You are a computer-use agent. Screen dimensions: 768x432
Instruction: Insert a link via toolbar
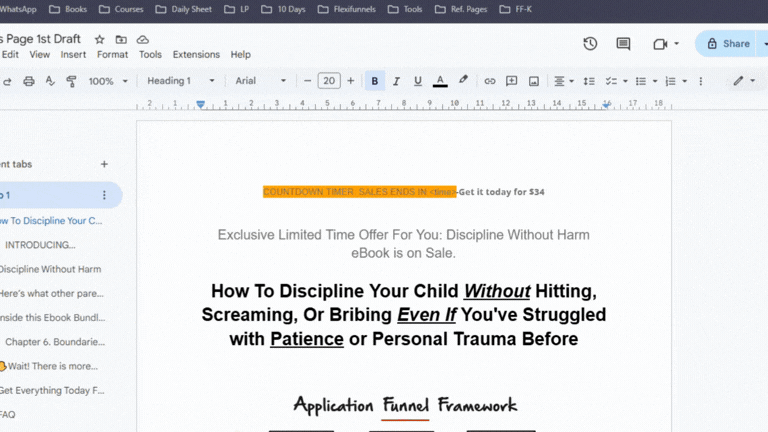coord(489,81)
